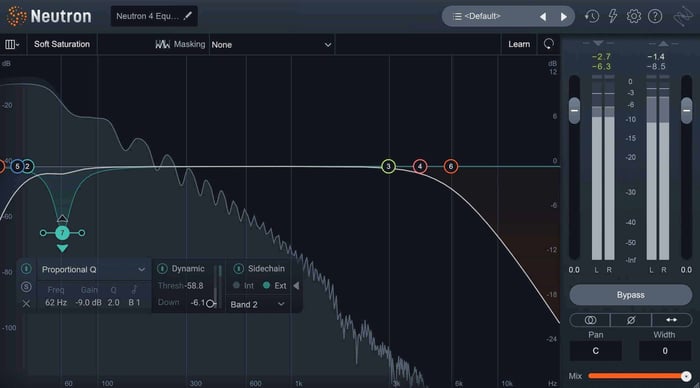Image resolution: width=700 pixels, height=388 pixels.
Task: Click the Q value 2.0
Action: click(113, 302)
